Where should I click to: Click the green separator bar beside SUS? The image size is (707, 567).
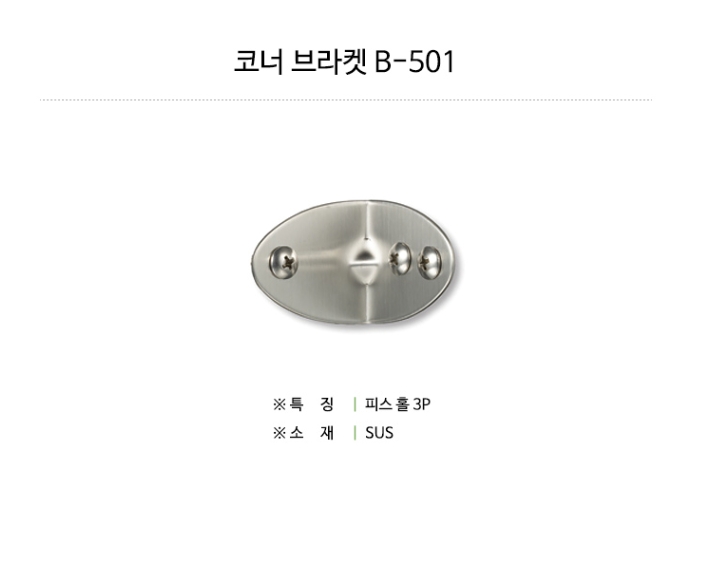(x=355, y=433)
